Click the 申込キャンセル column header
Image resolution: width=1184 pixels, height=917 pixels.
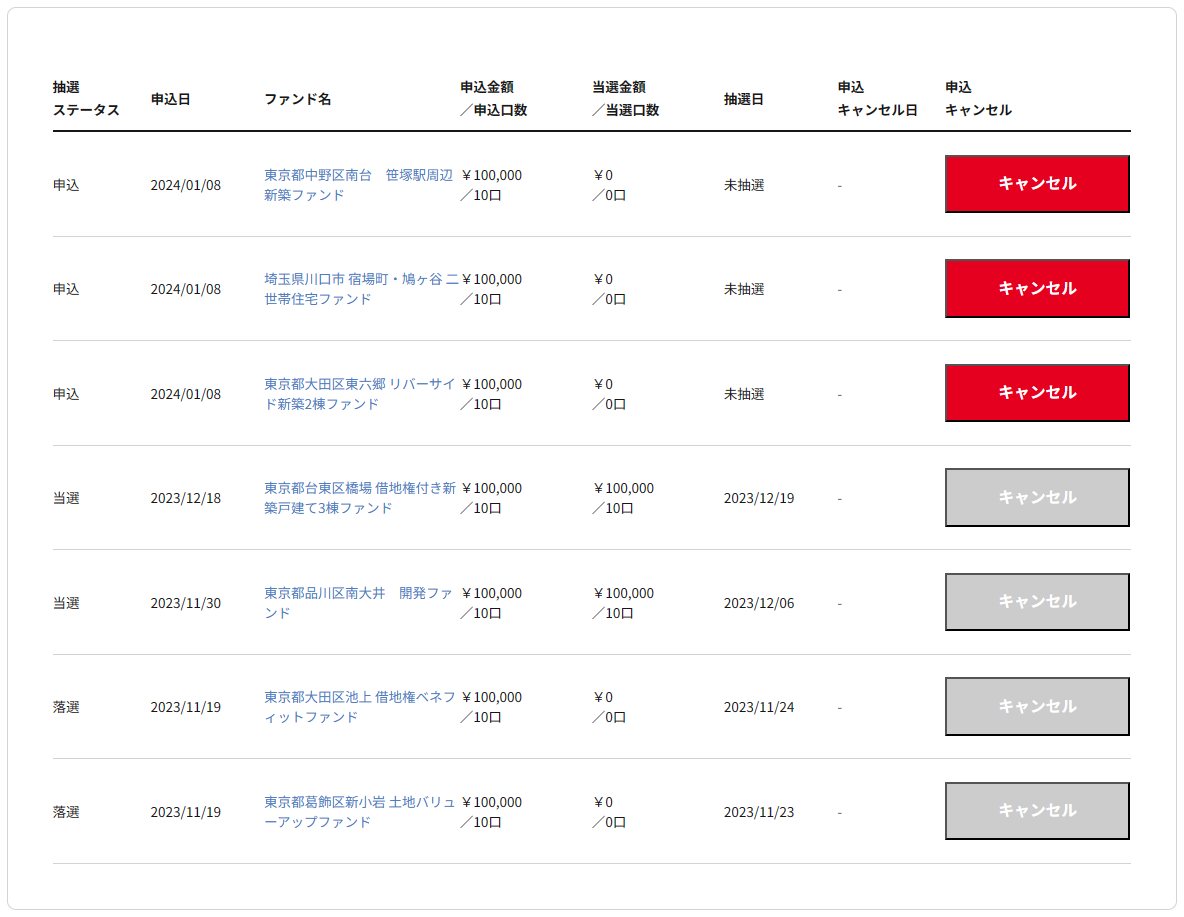pos(978,99)
